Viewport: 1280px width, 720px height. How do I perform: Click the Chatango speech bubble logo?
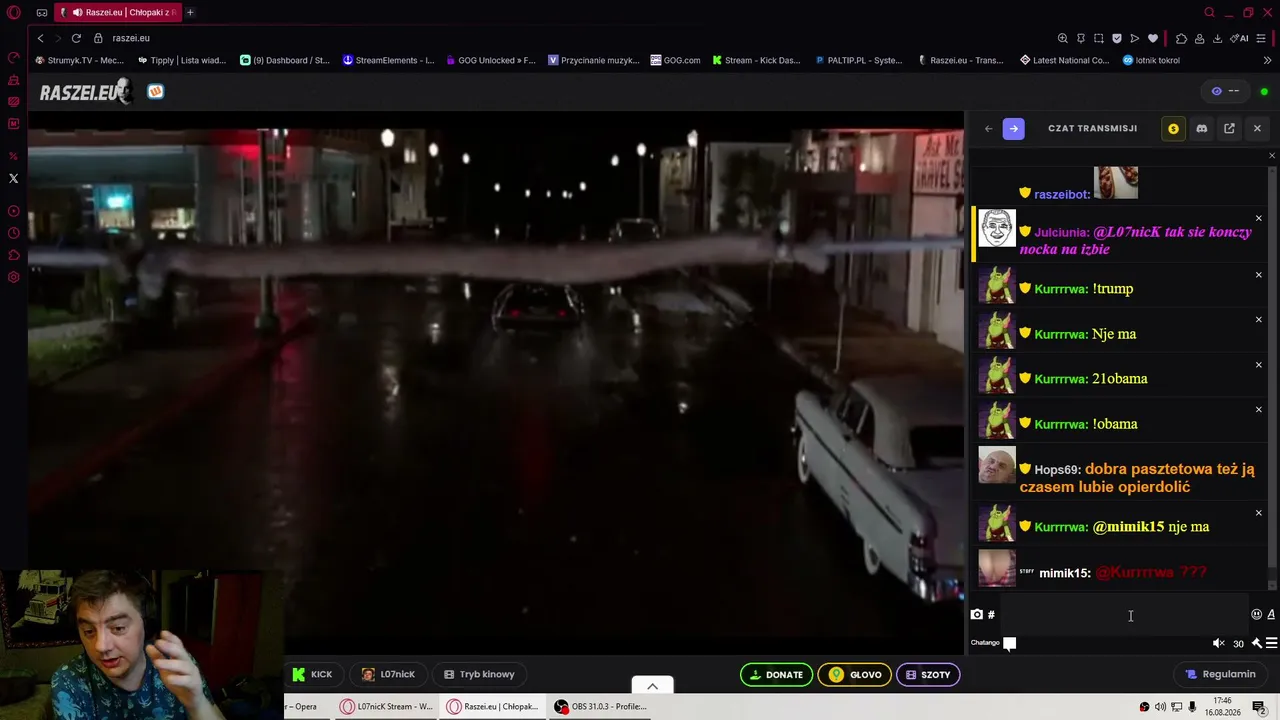pos(1010,644)
